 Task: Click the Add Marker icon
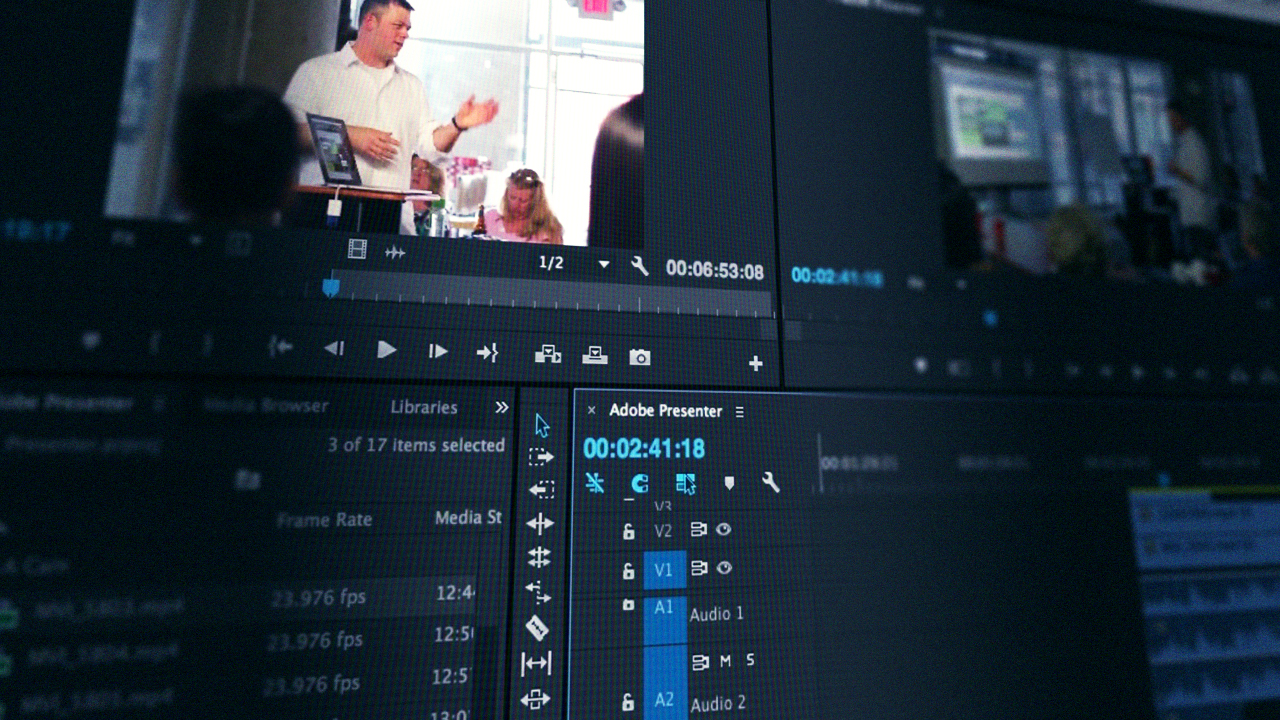point(729,484)
